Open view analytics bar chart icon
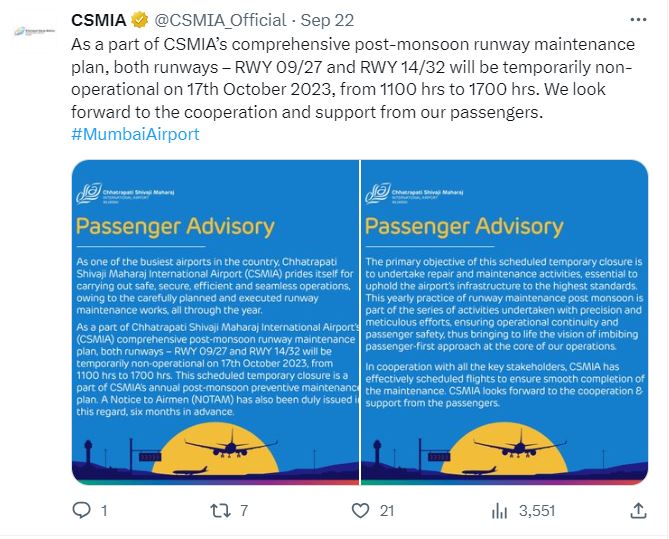 pyautogui.click(x=498, y=511)
